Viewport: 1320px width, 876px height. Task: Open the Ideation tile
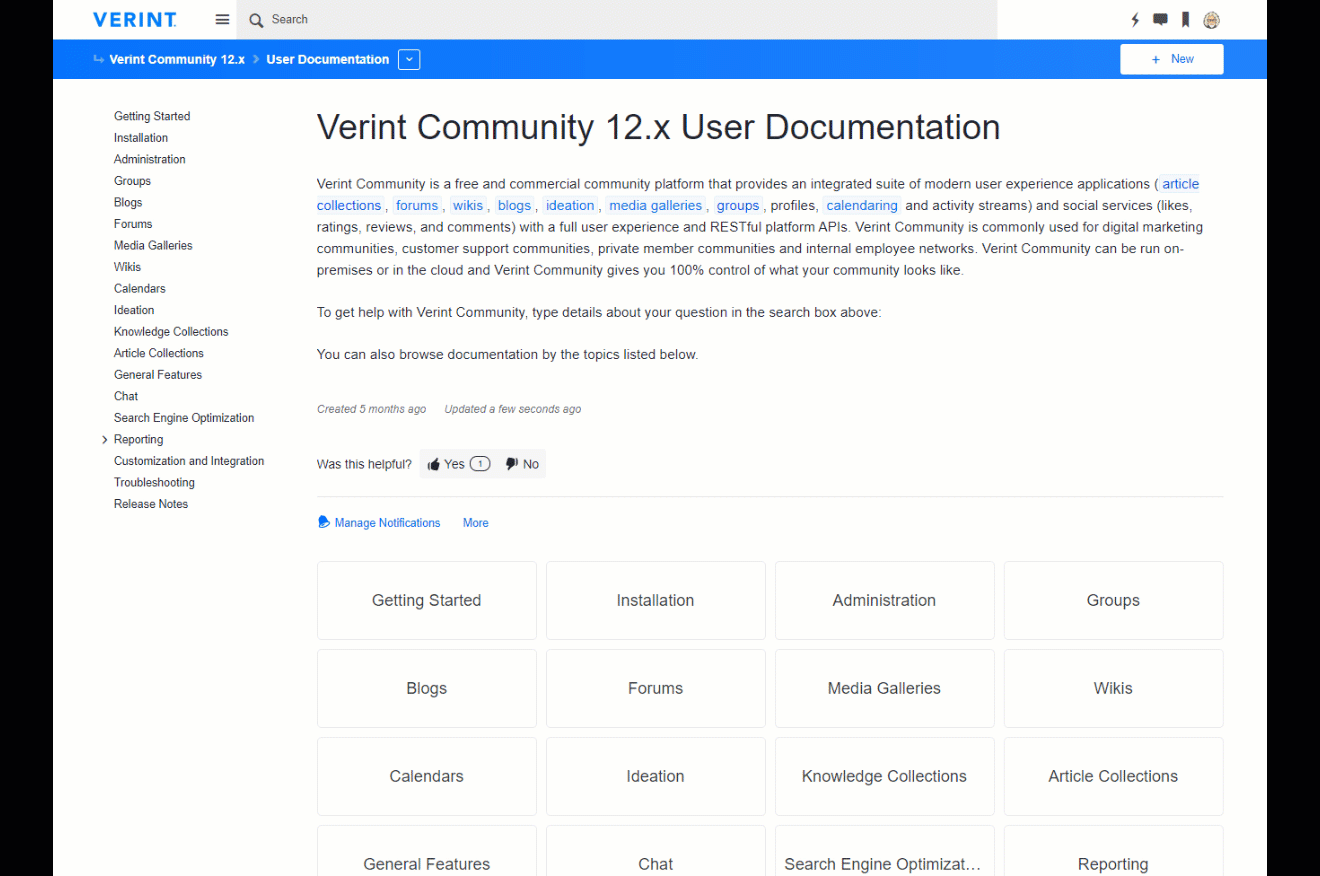[x=656, y=776]
